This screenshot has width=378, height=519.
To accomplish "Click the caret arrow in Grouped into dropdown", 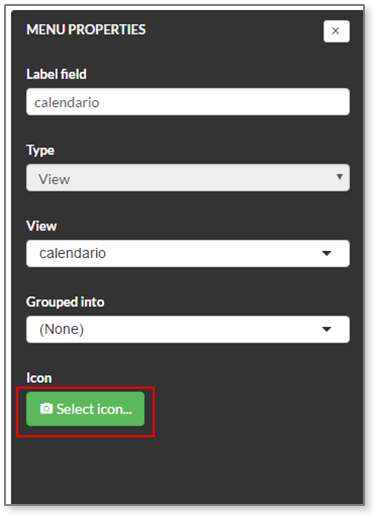I will (327, 329).
